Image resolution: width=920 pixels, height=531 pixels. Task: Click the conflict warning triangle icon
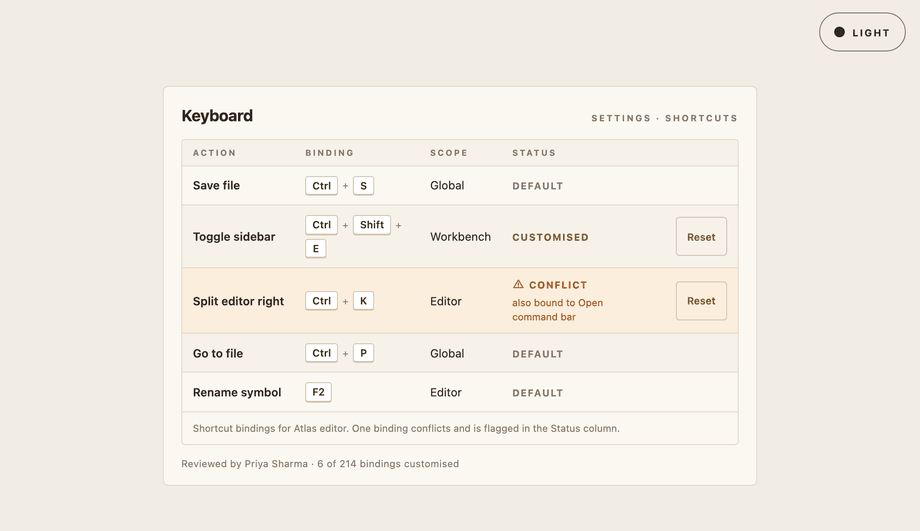pos(518,285)
